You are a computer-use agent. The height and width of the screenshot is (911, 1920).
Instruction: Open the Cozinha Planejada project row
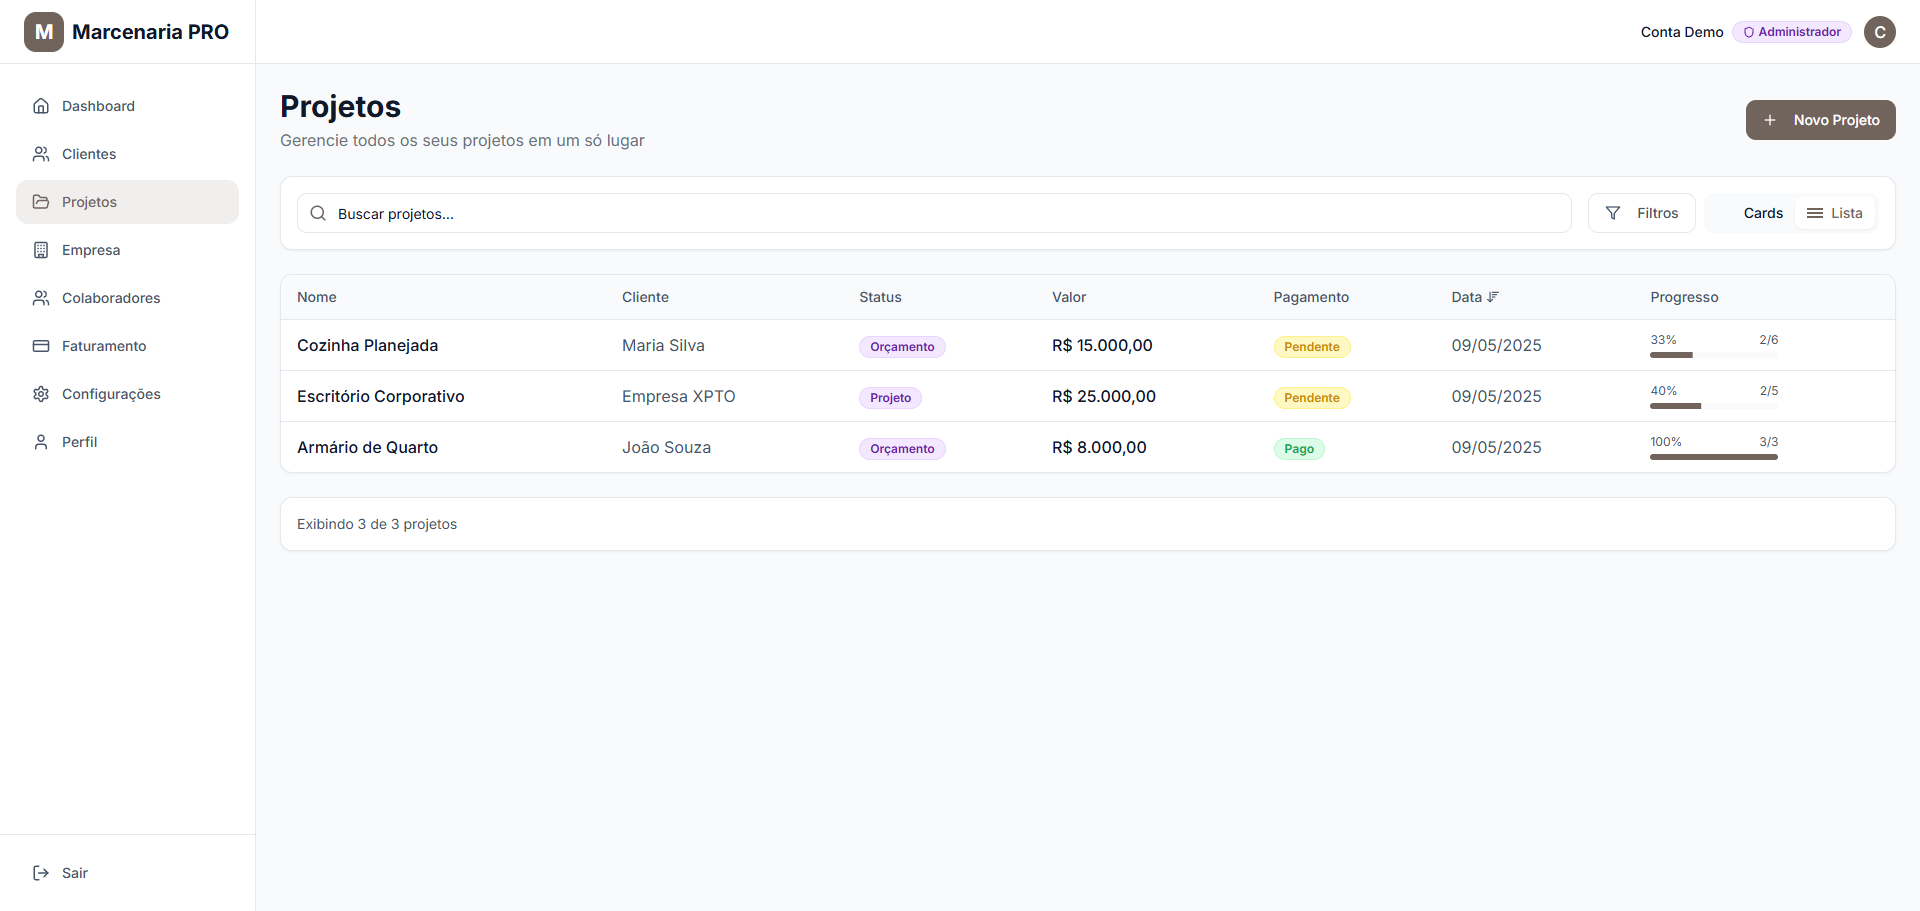tap(1088, 345)
